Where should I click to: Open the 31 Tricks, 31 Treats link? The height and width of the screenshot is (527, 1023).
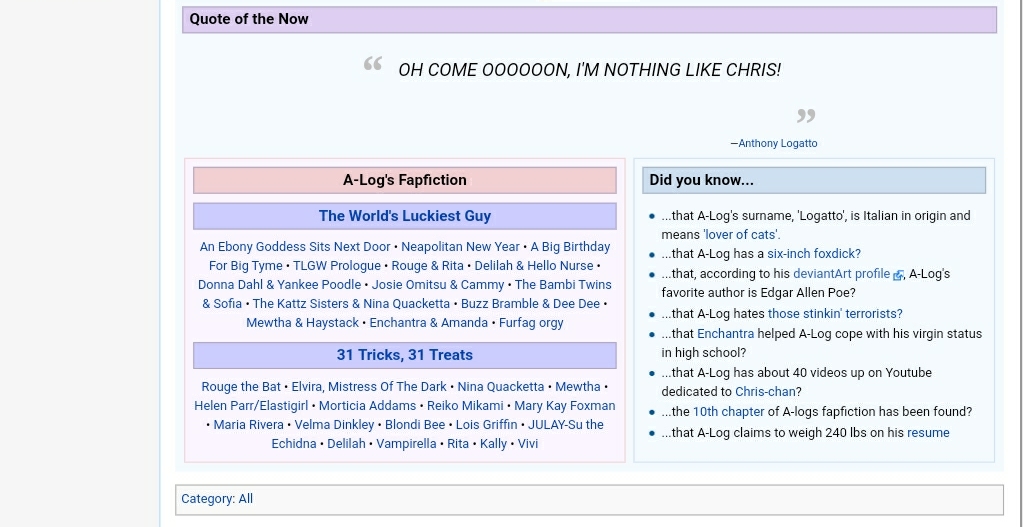pos(404,355)
